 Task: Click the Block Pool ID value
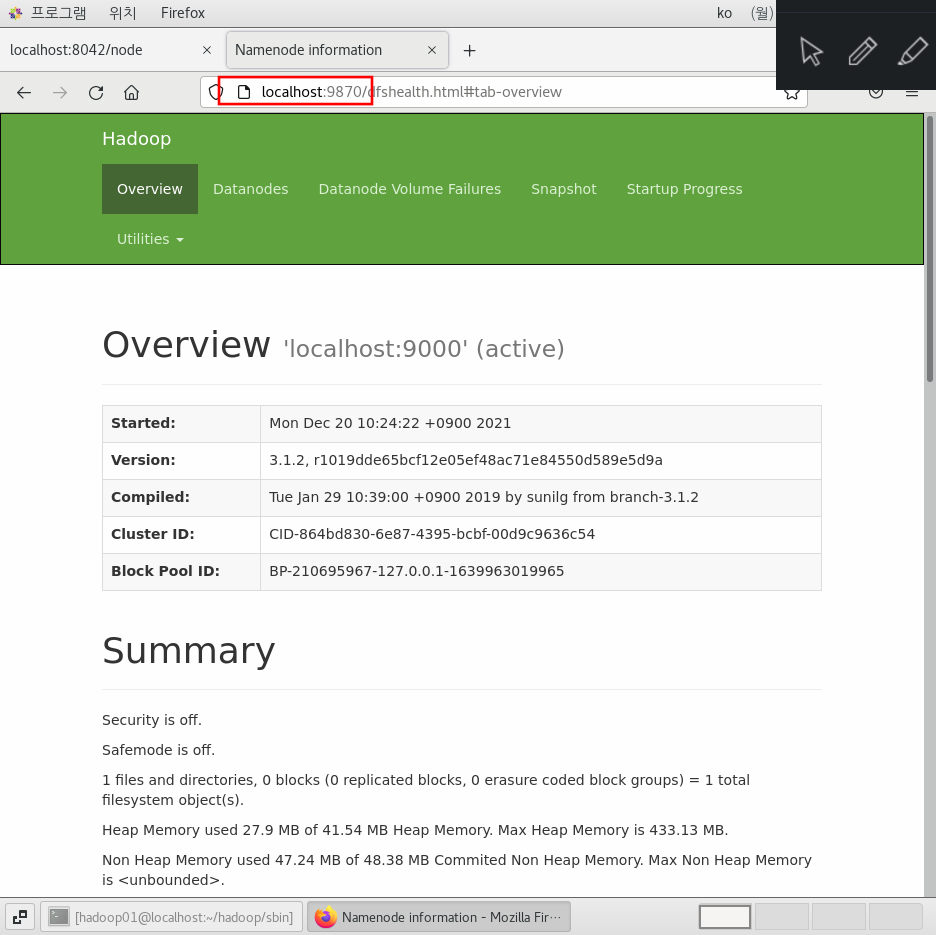417,571
